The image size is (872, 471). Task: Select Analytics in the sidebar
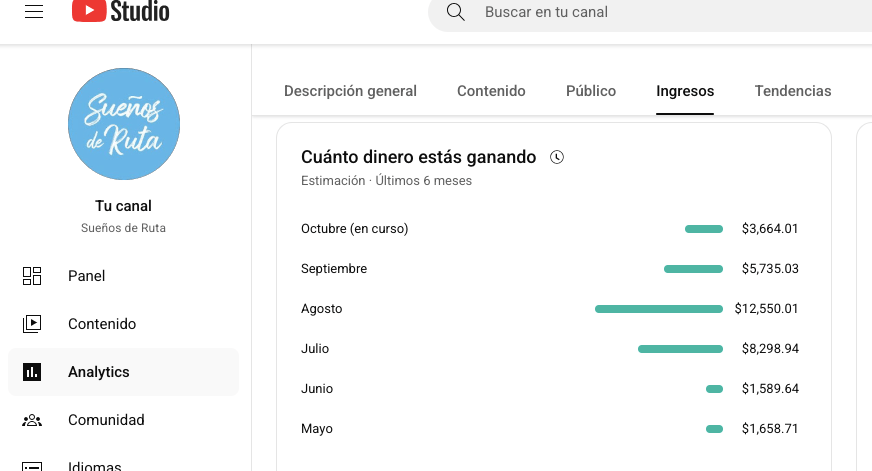123,371
